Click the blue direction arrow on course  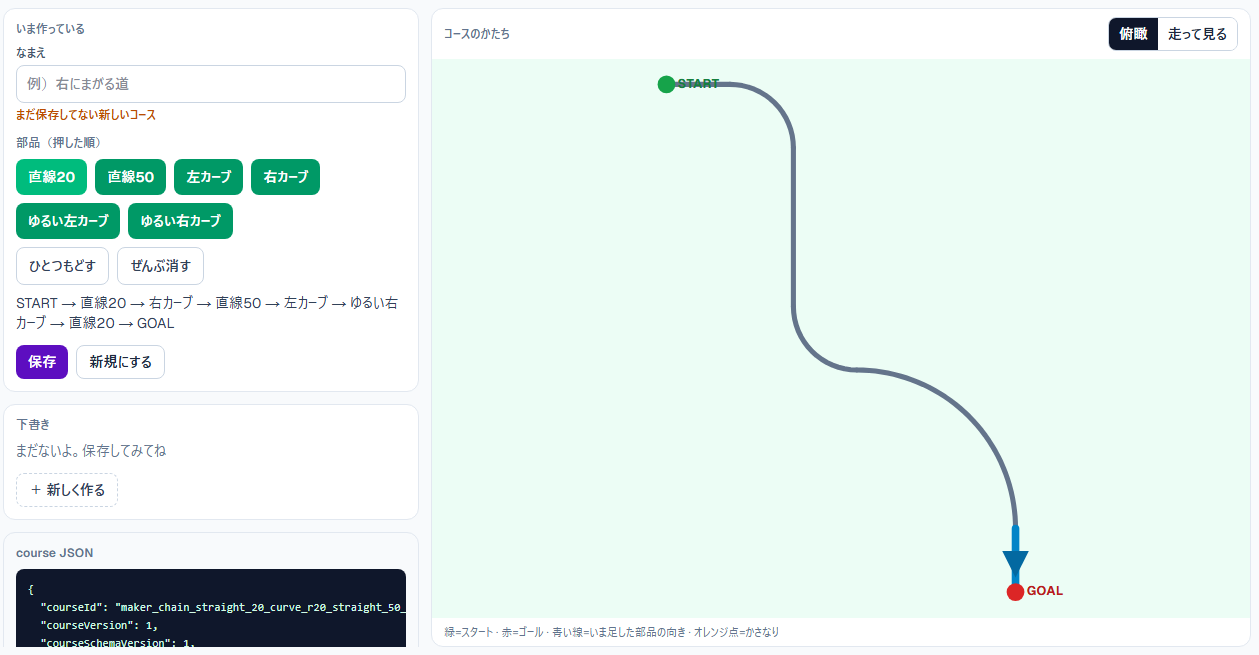point(1015,555)
